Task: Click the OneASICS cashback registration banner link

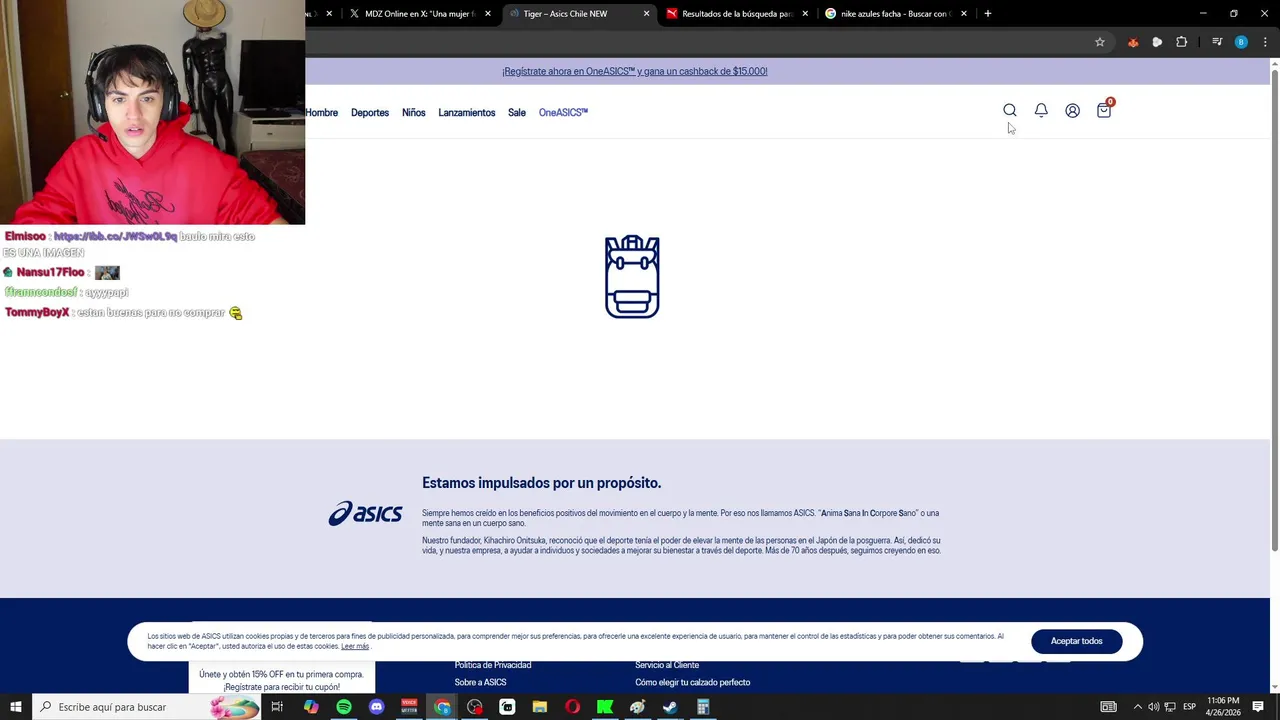Action: pyautogui.click(x=635, y=72)
